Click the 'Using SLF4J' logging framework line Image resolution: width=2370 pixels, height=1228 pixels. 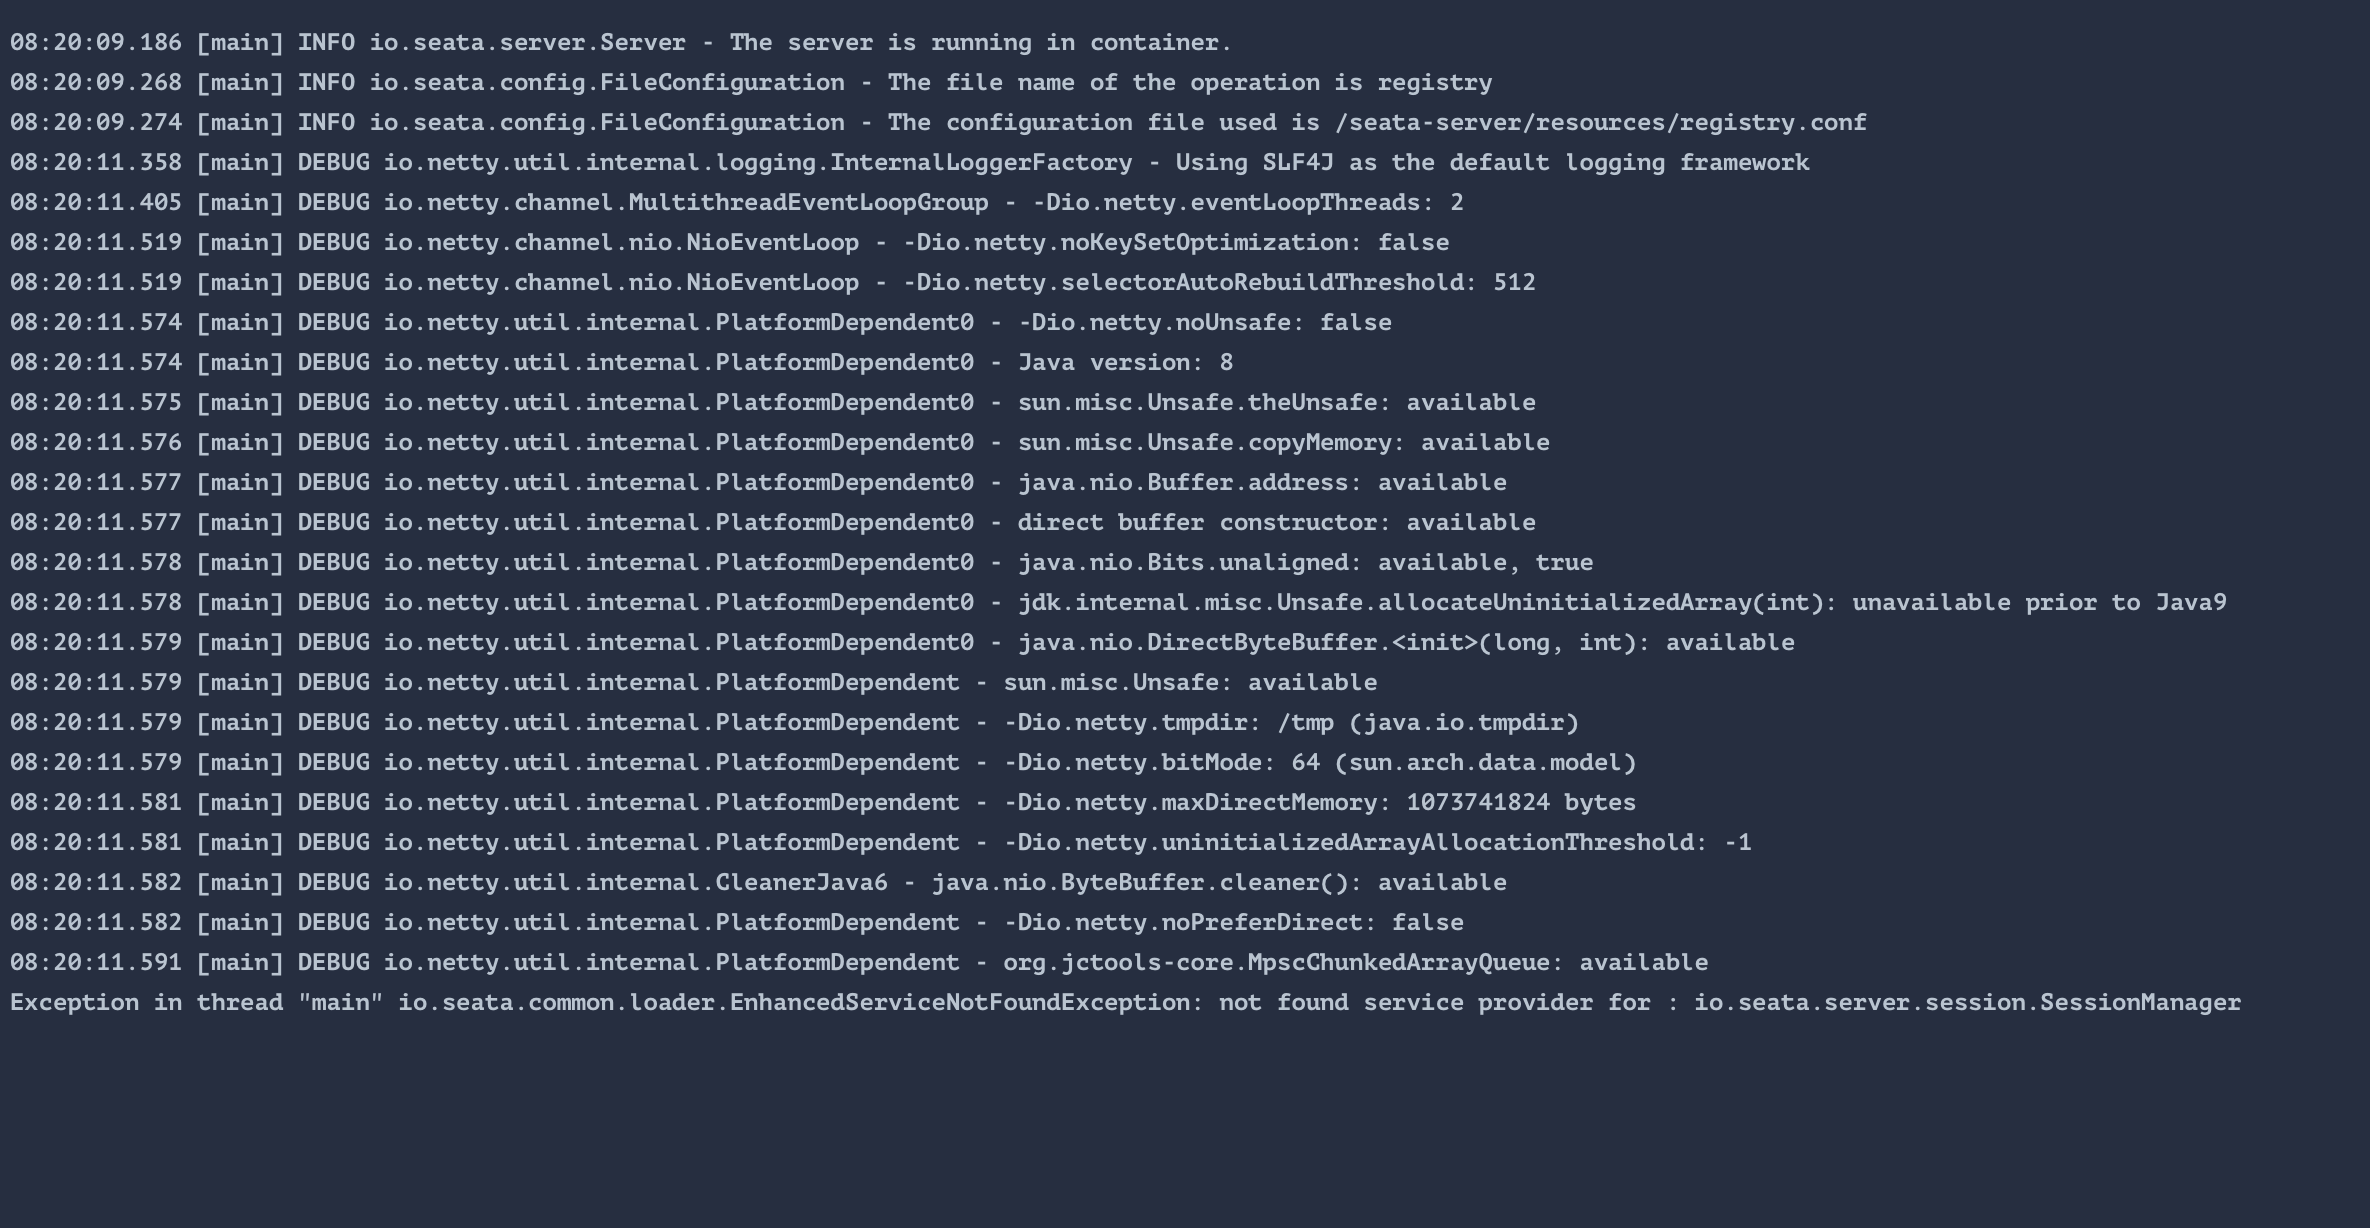(910, 162)
